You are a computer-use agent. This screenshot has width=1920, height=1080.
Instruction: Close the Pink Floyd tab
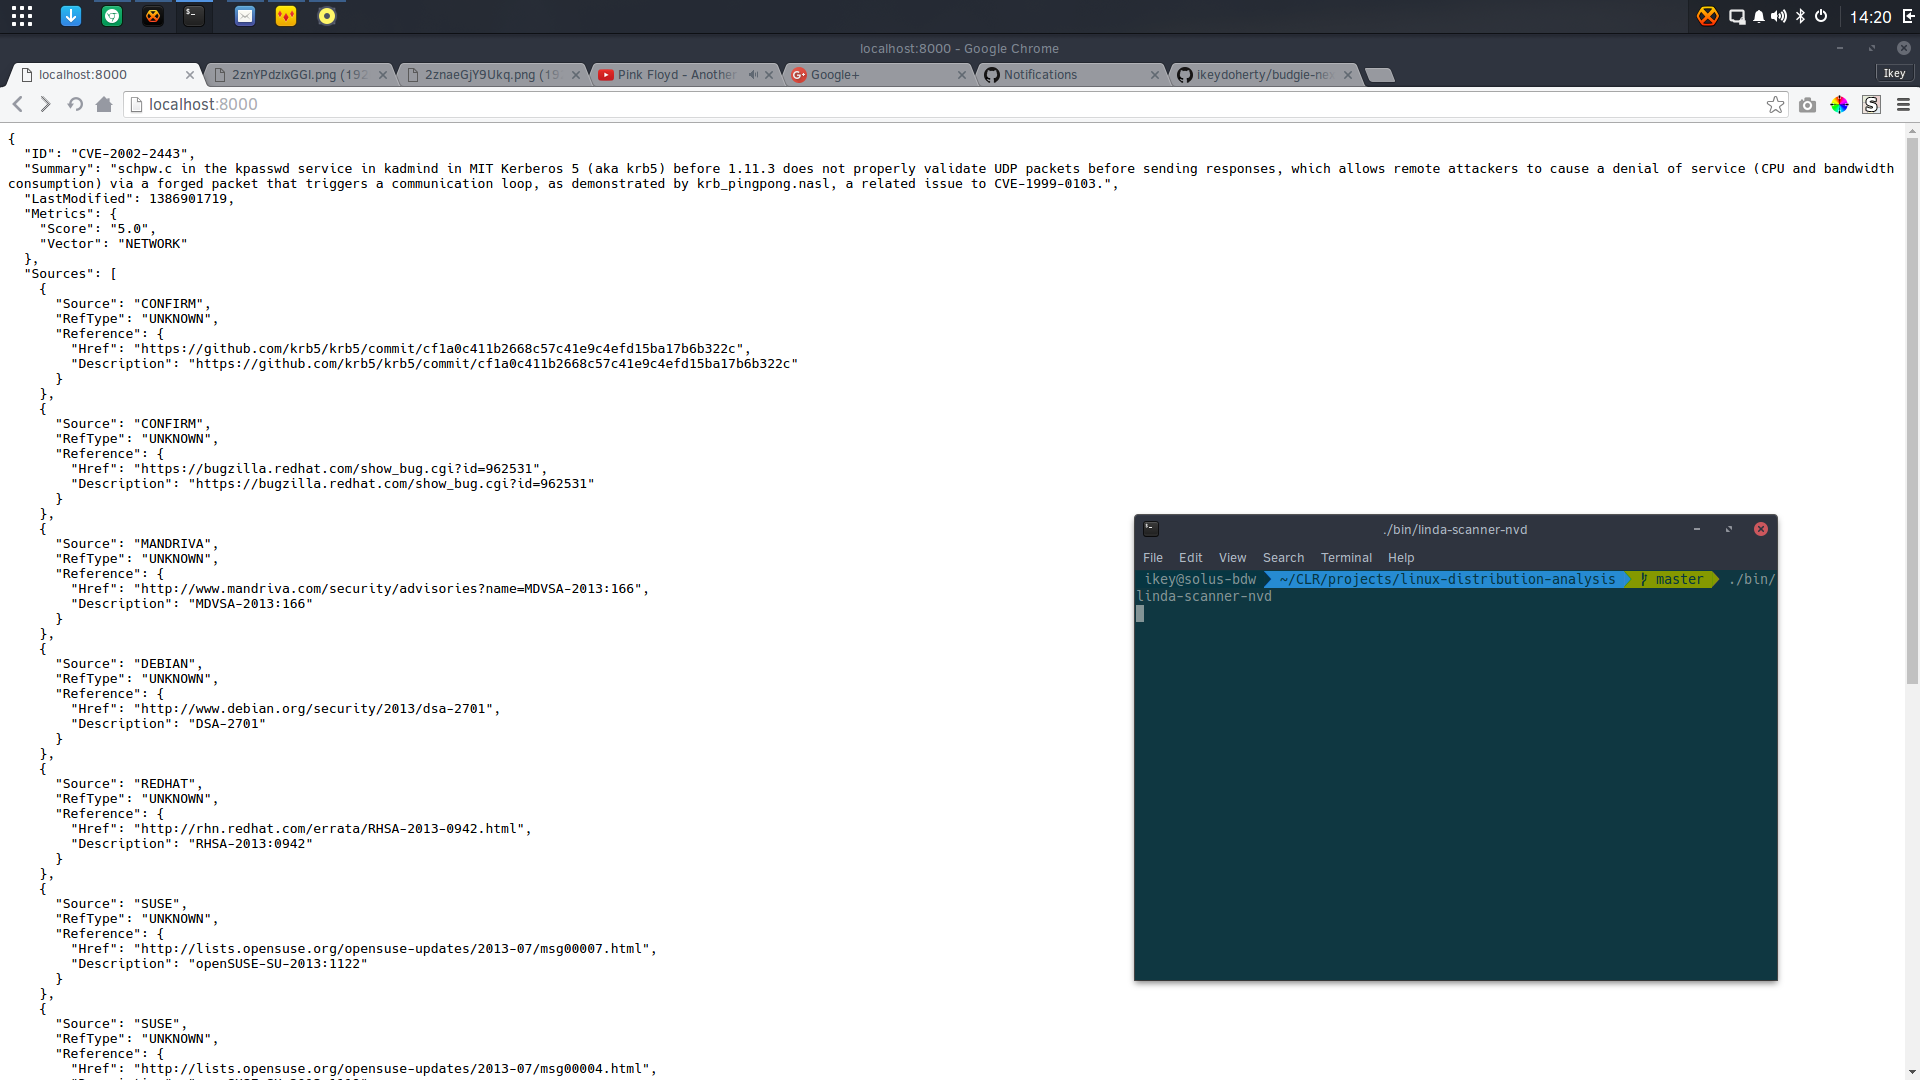pyautogui.click(x=769, y=75)
